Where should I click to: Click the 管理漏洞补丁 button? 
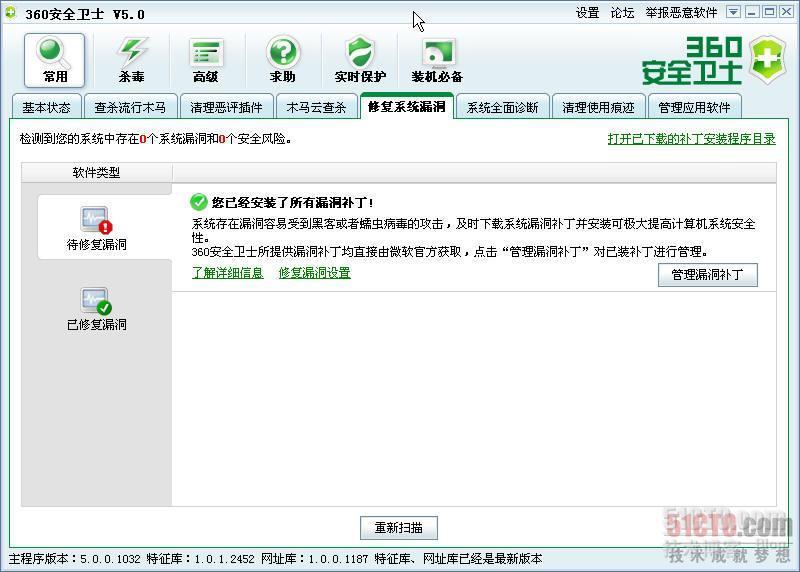[x=708, y=275]
